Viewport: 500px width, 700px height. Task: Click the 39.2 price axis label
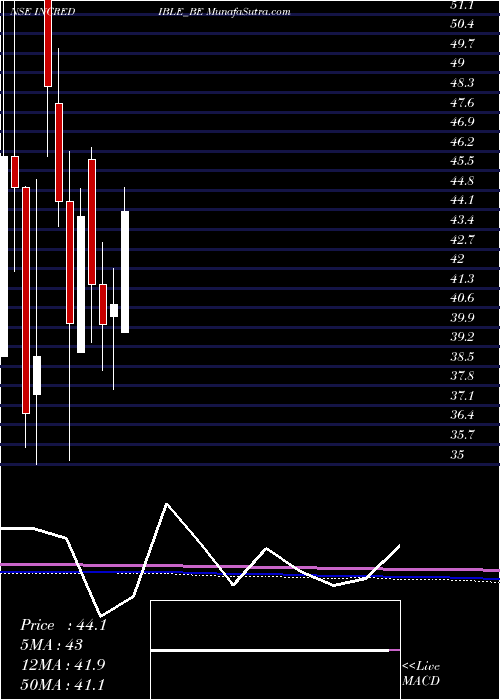(462, 337)
